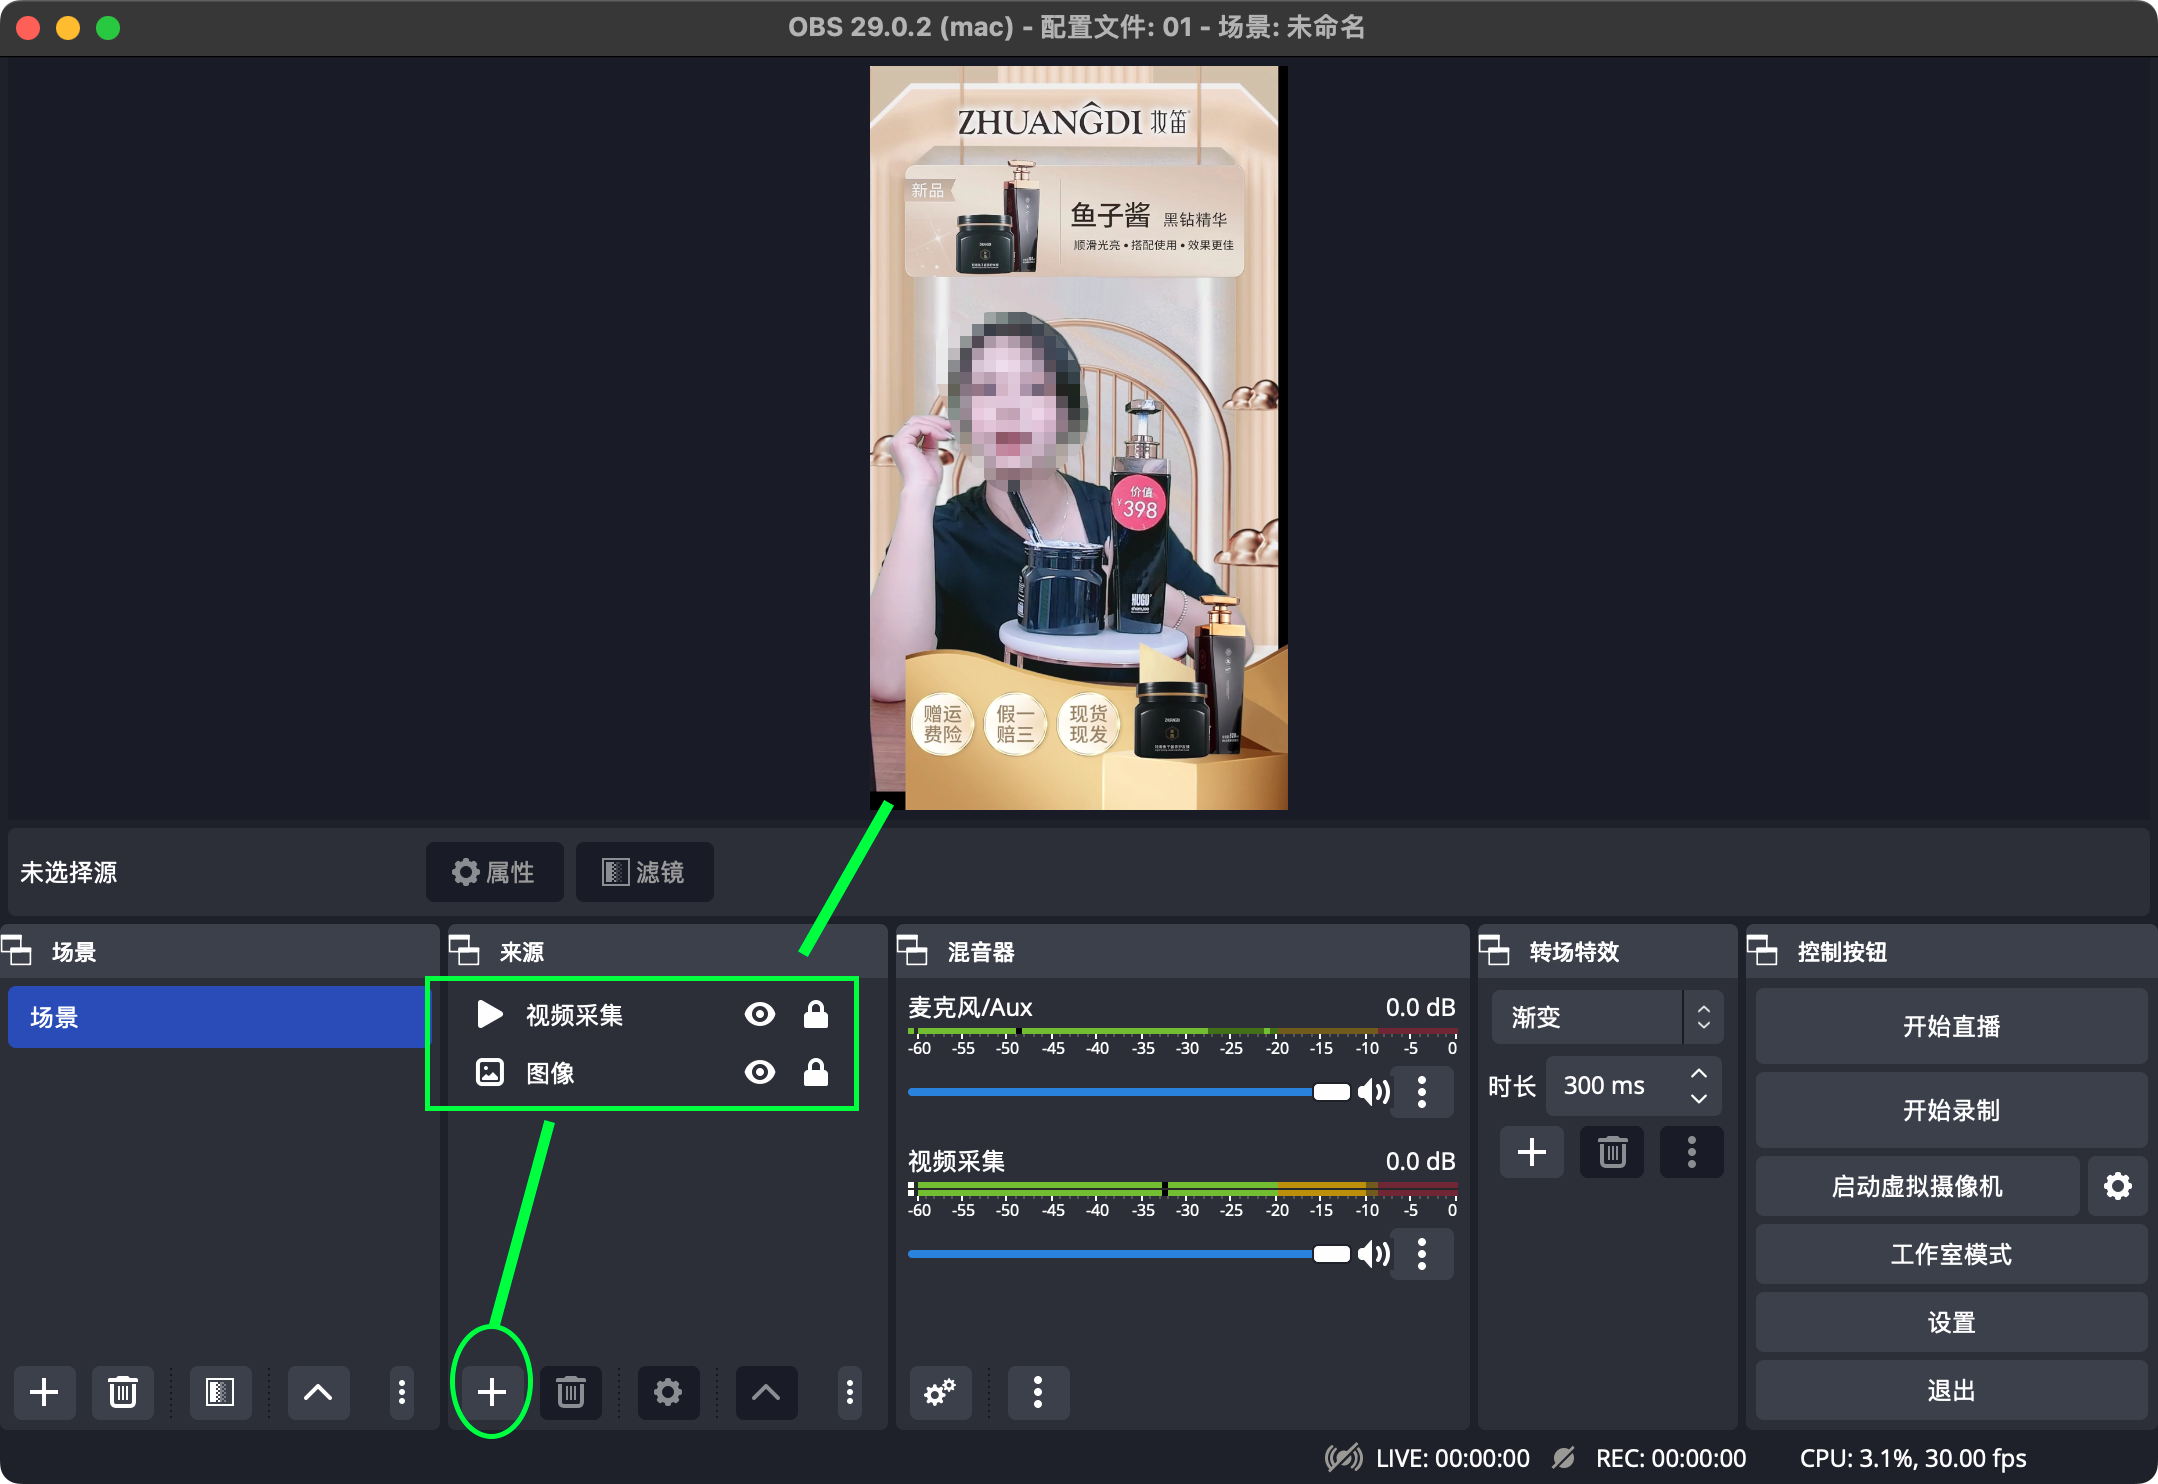The height and width of the screenshot is (1484, 2158).
Task: Hide the 视频采集 source eye icon
Action: (760, 1014)
